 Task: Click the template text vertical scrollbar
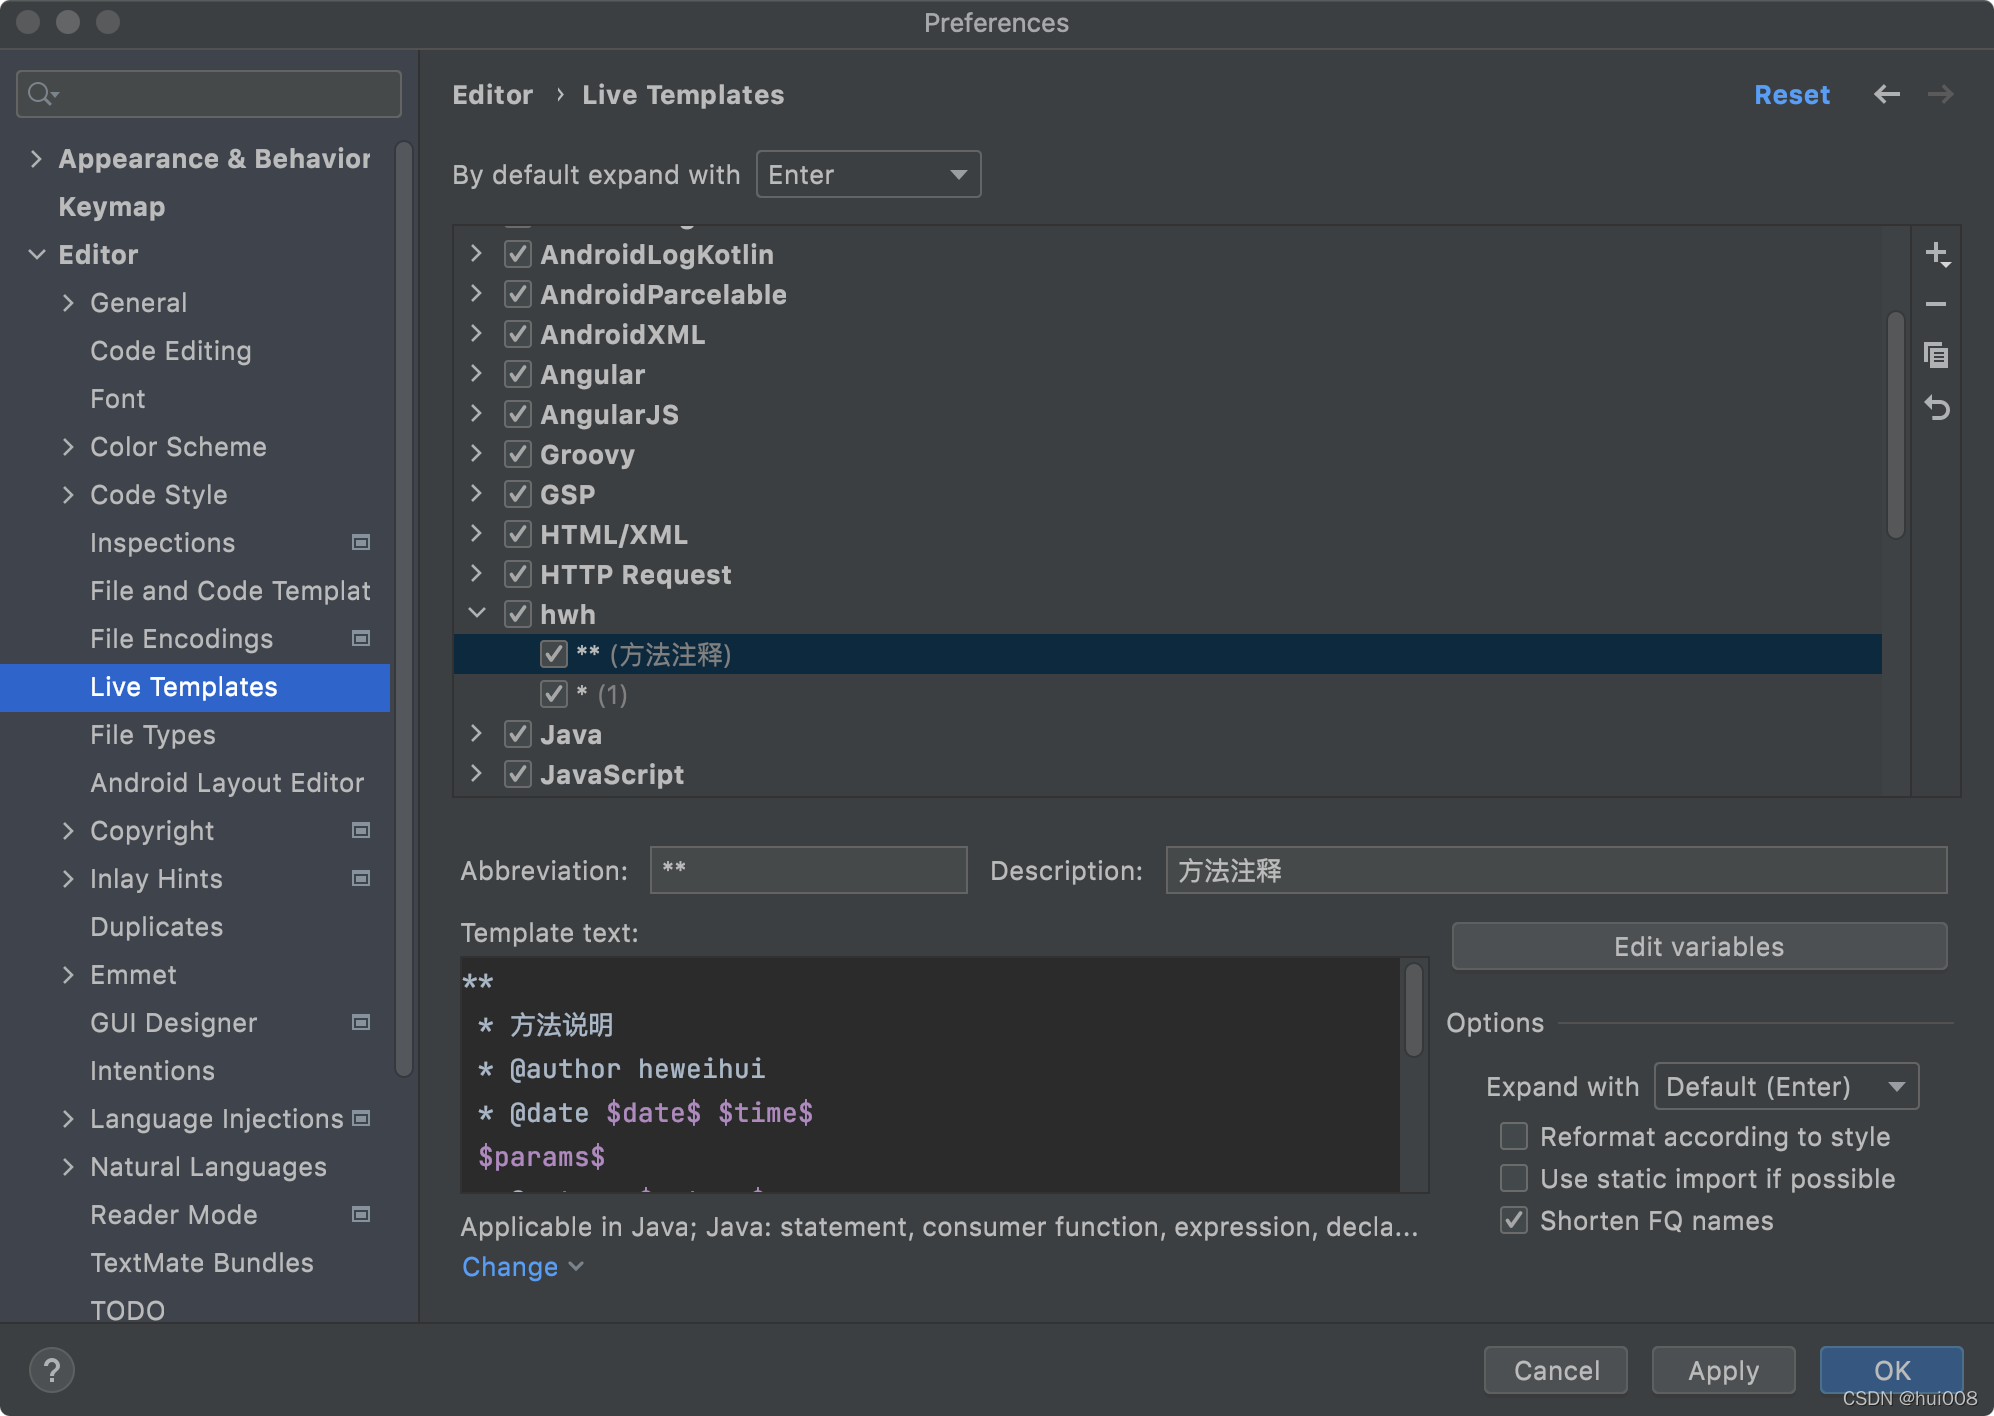(1414, 1010)
